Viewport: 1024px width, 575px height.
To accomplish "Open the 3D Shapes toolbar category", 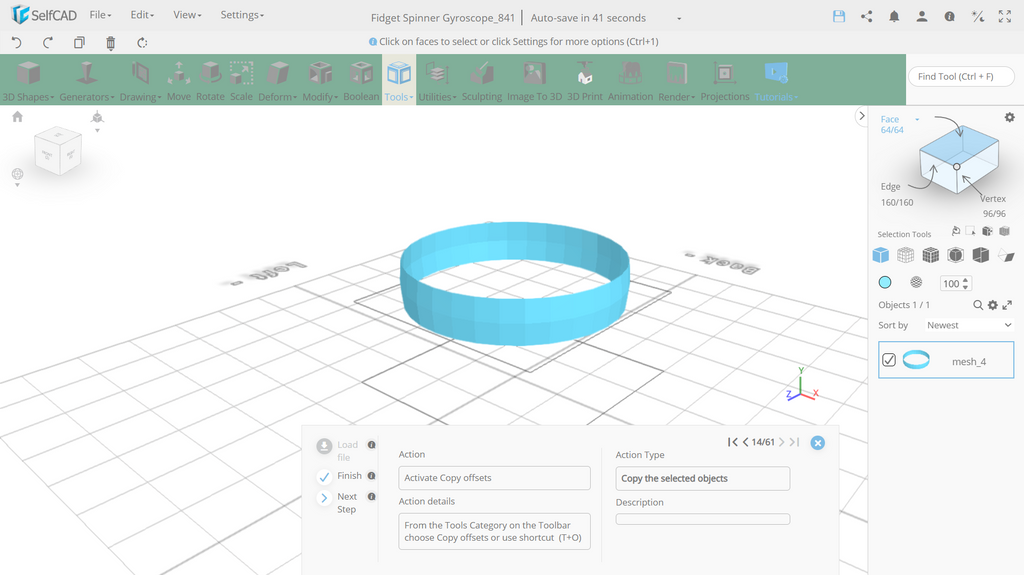I will pyautogui.click(x=28, y=80).
